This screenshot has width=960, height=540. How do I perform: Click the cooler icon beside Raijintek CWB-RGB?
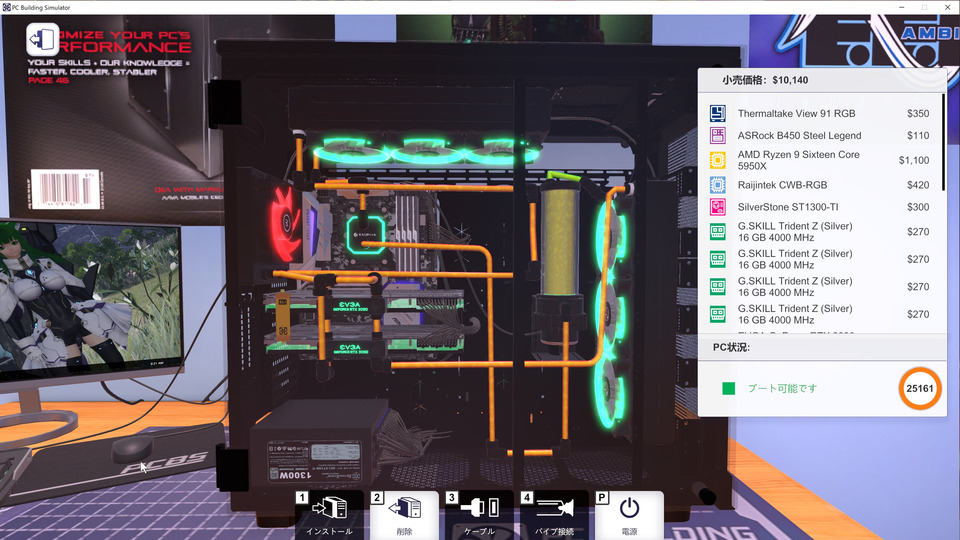tap(718, 185)
